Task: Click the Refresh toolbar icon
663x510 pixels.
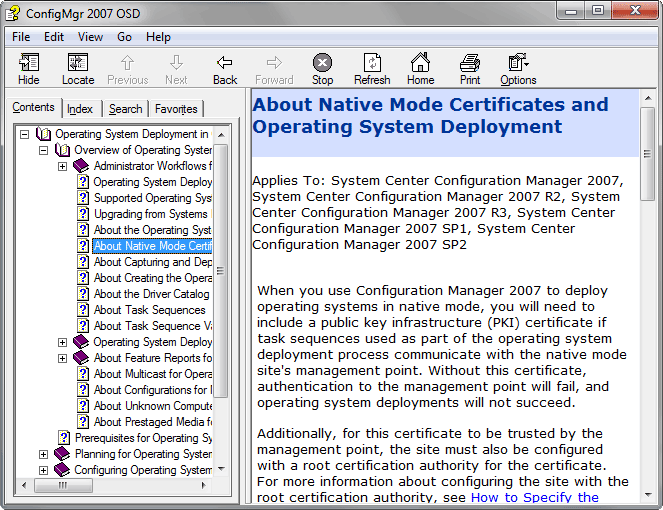Action: coord(372,63)
